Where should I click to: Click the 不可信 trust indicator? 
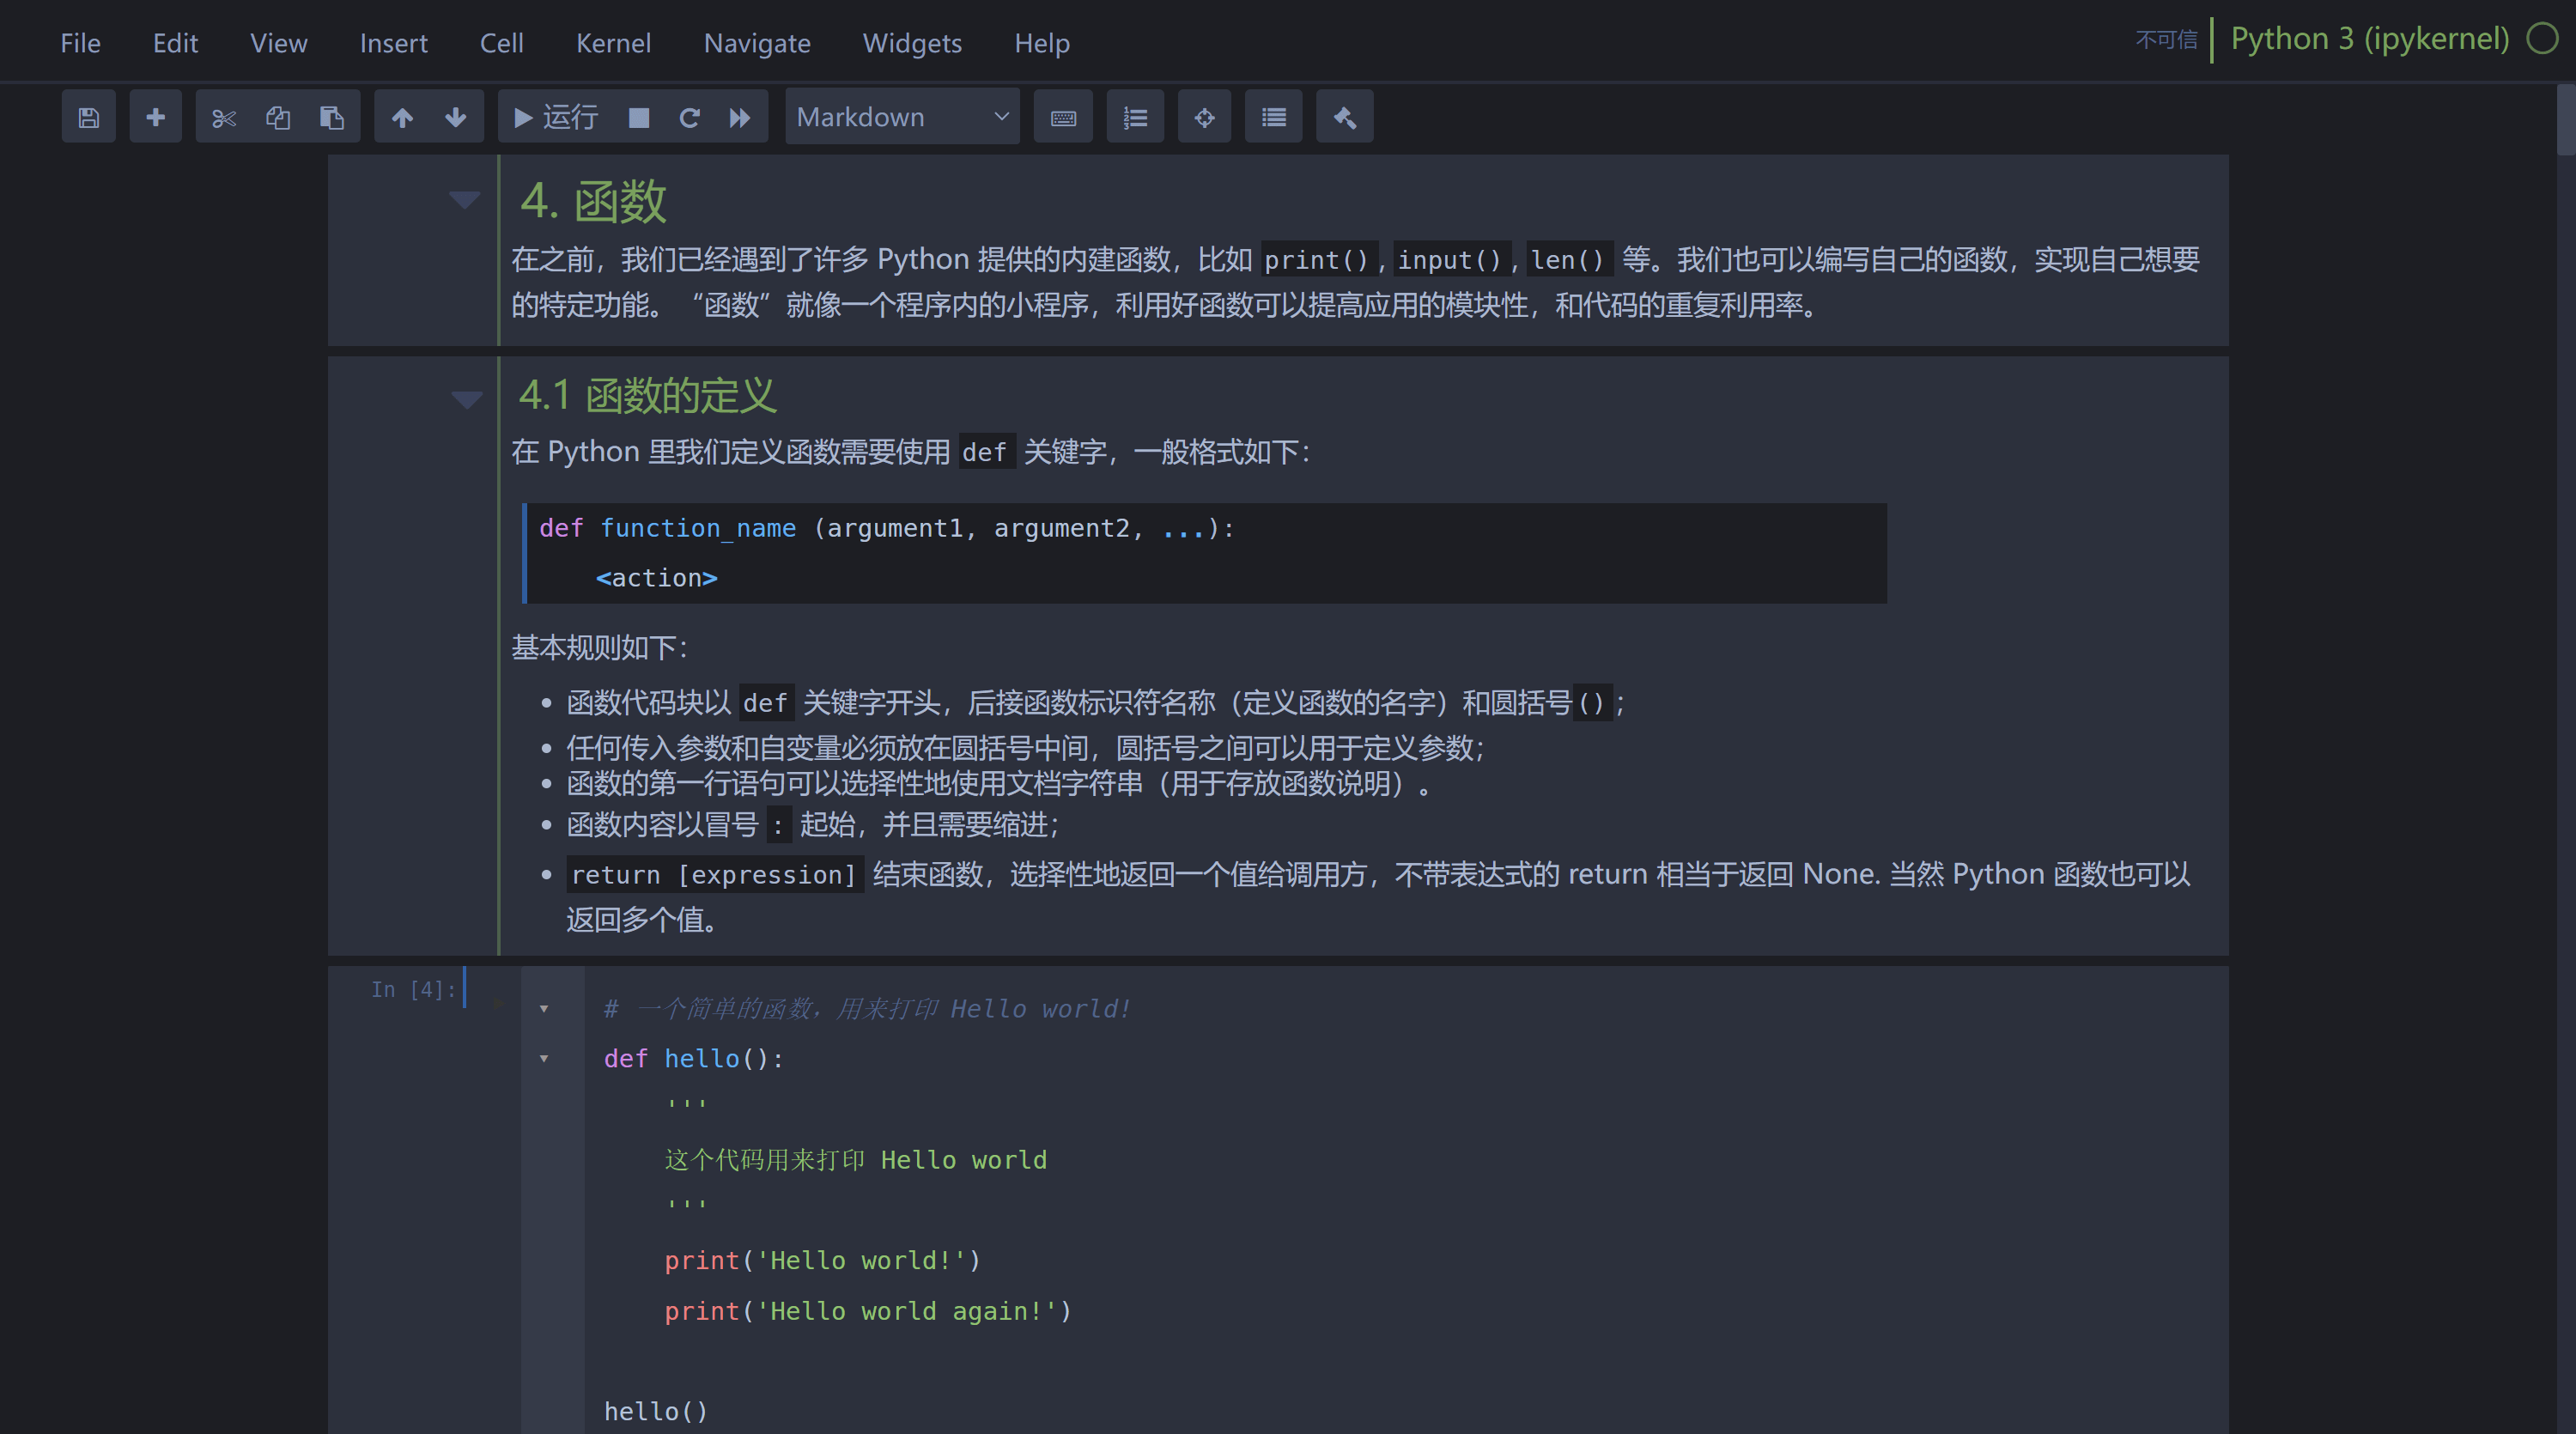tap(2166, 40)
